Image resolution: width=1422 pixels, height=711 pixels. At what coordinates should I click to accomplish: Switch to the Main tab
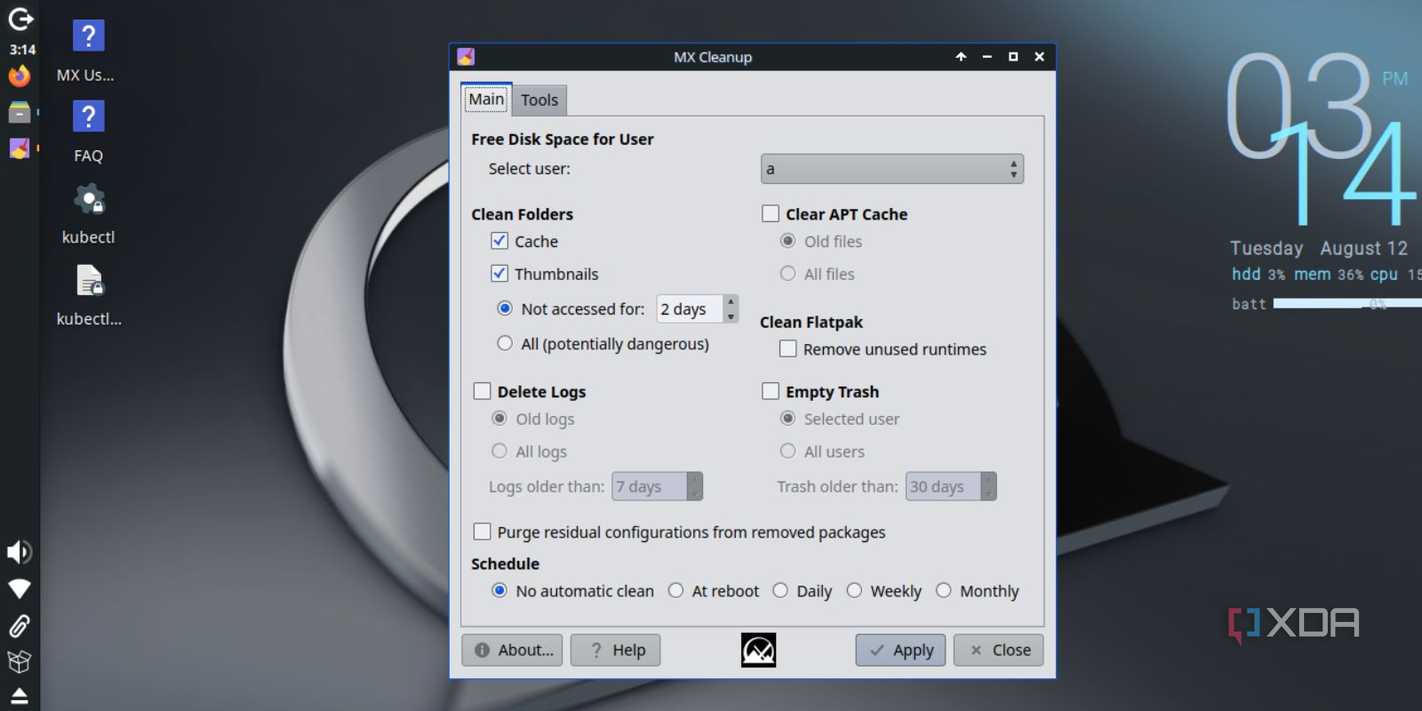[x=486, y=99]
